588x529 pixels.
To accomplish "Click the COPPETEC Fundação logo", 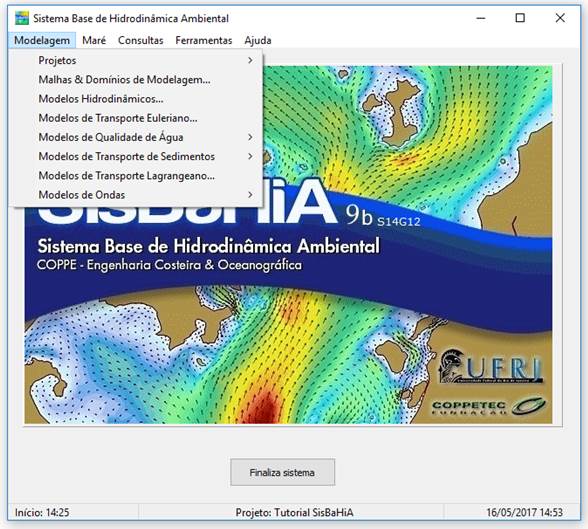I will 489,407.
